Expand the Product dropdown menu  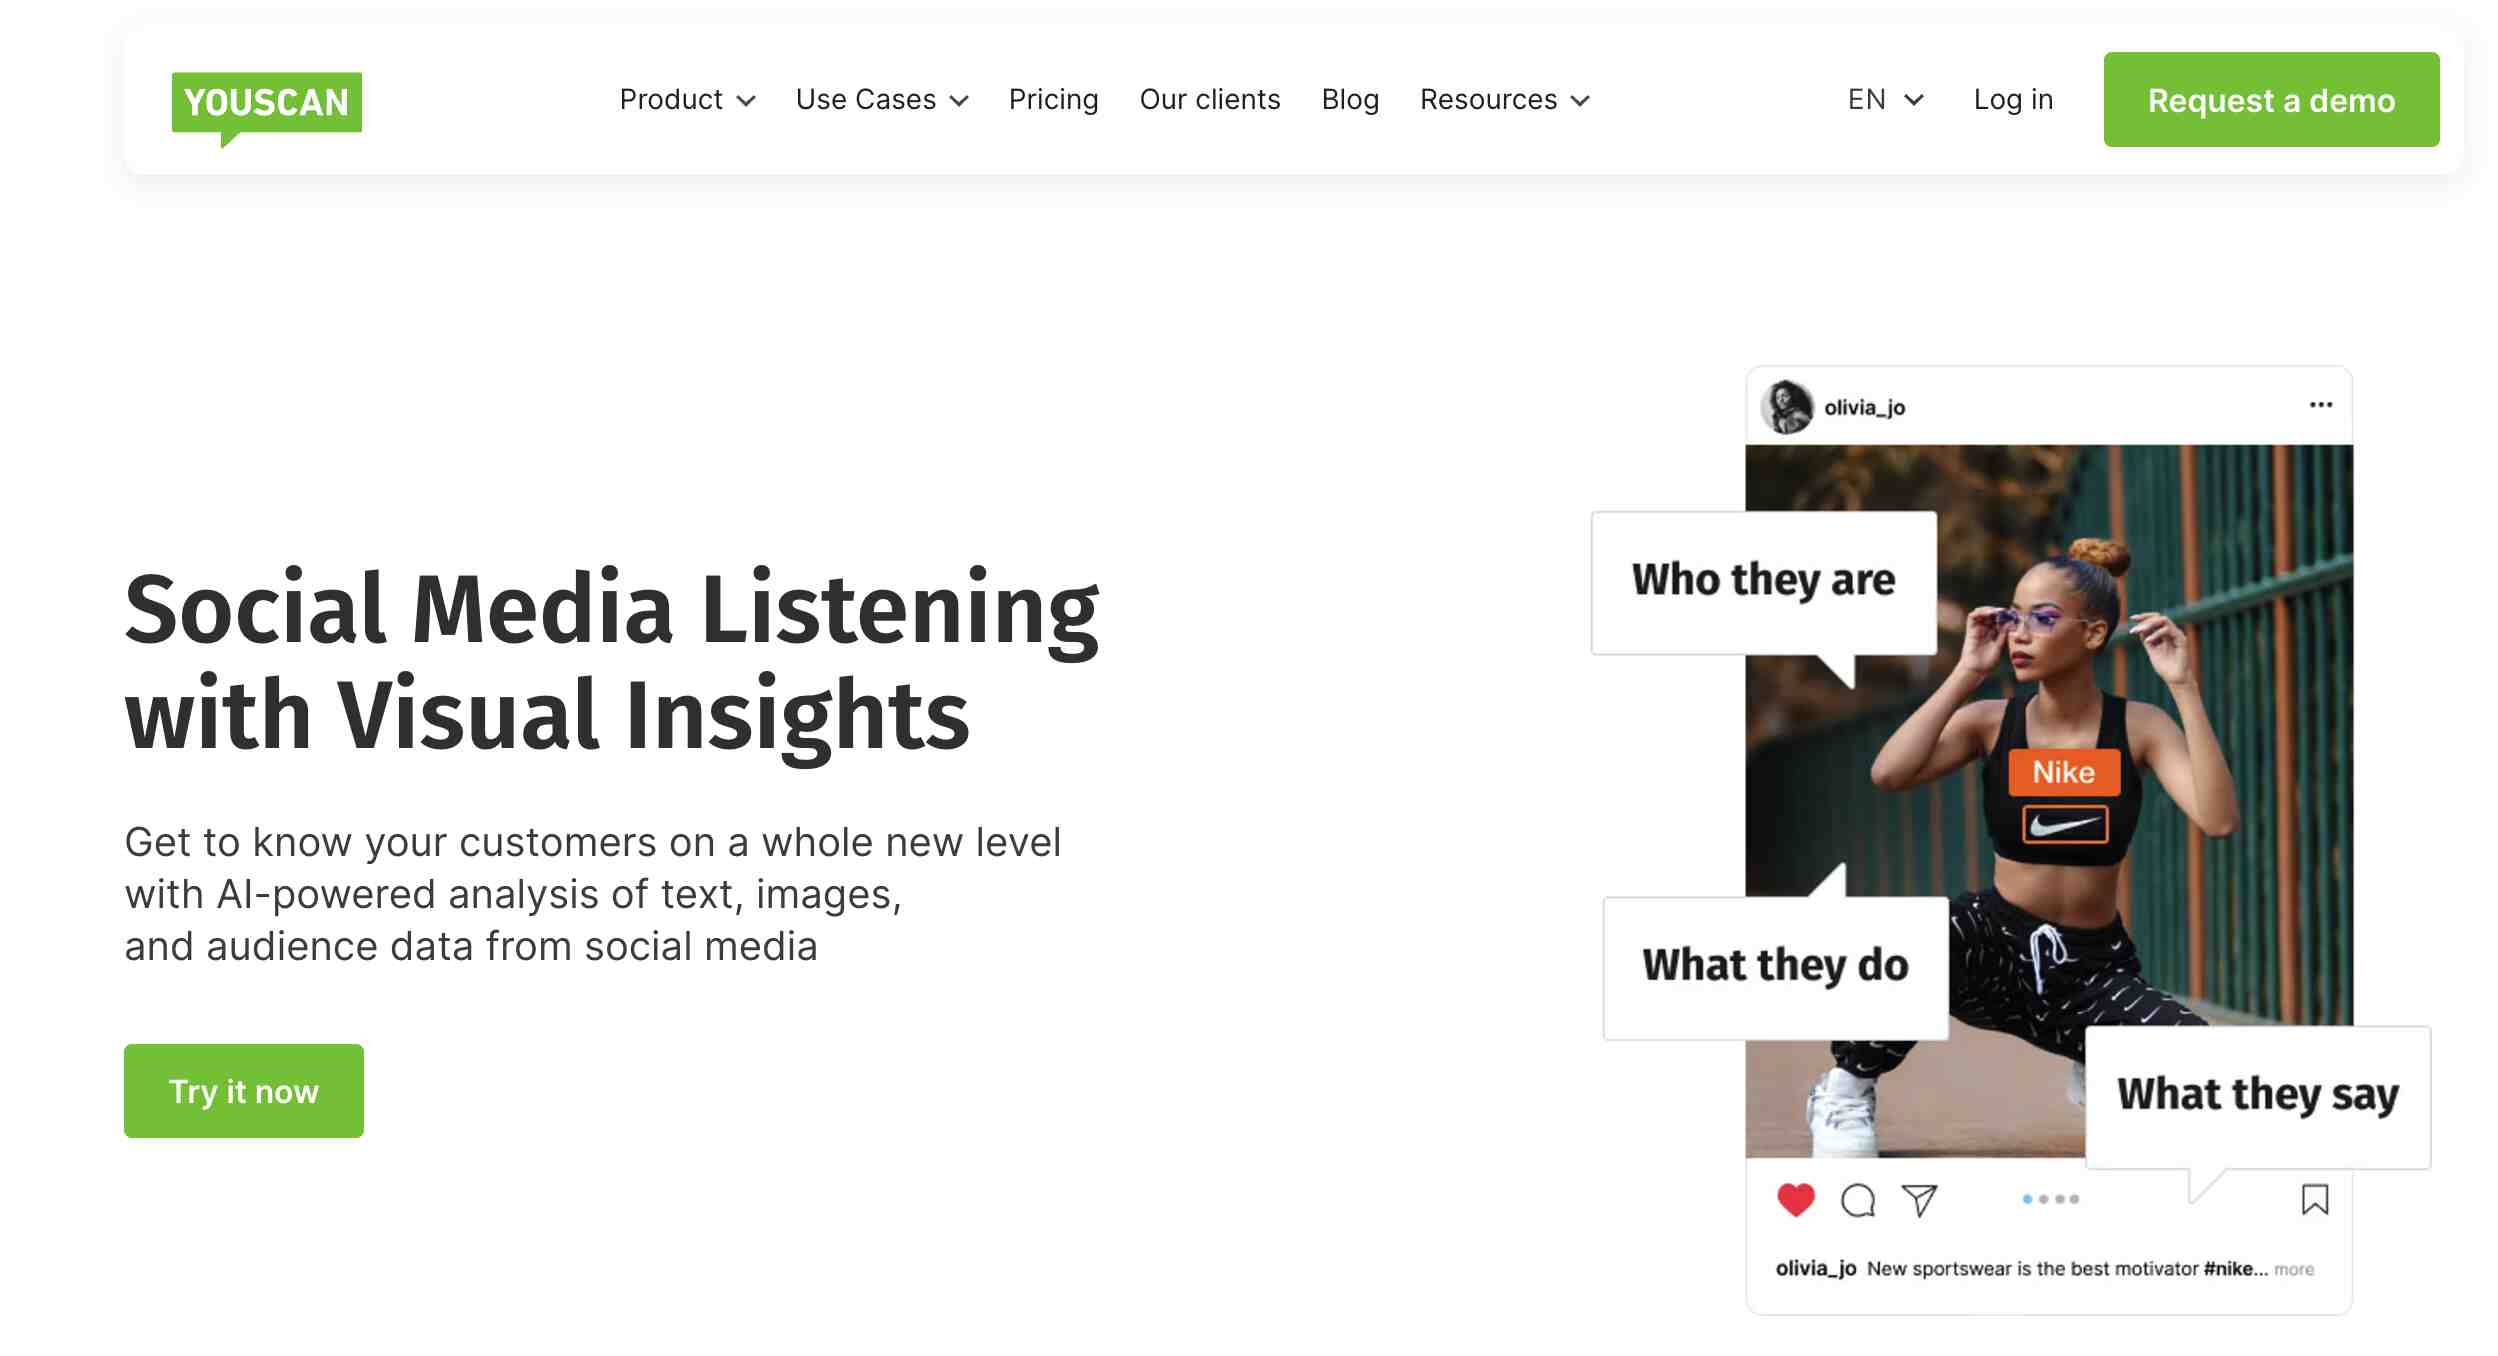pos(687,100)
